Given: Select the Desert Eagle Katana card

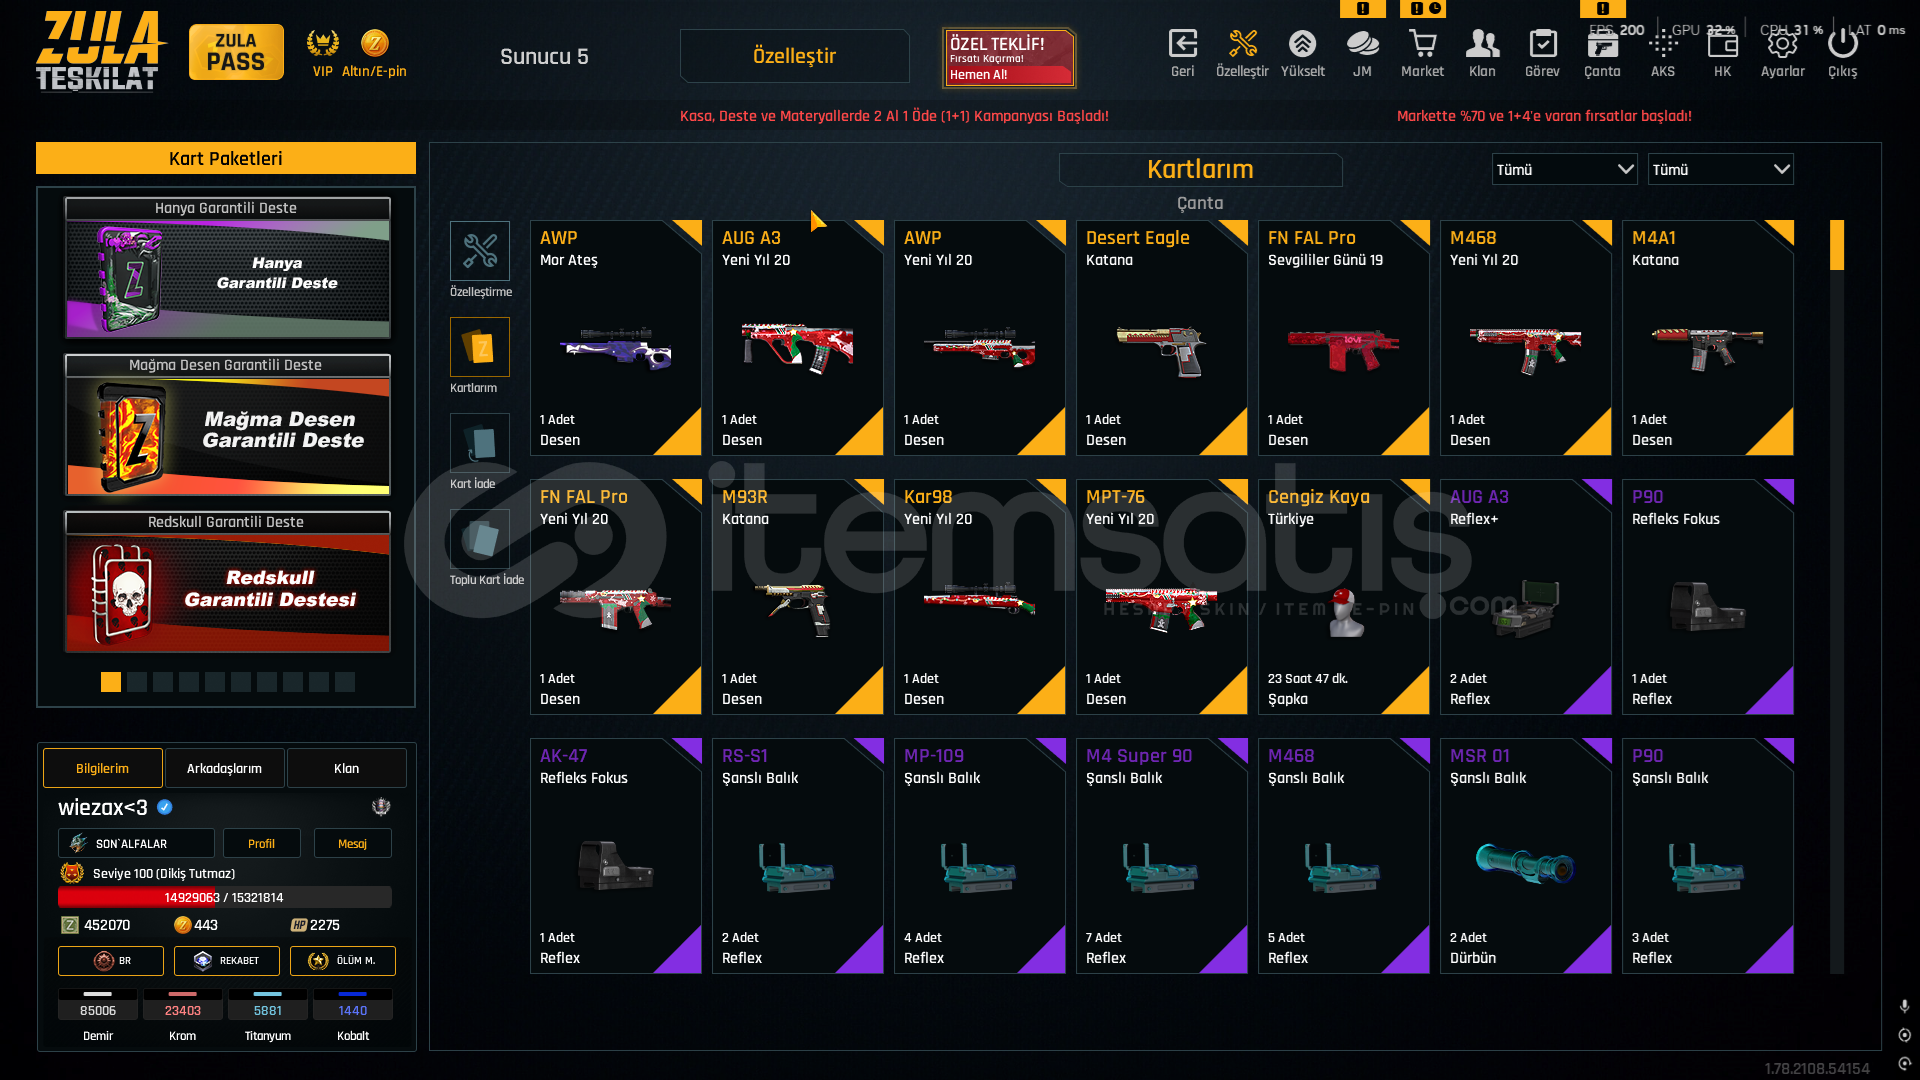Looking at the screenshot, I should click(x=1162, y=338).
